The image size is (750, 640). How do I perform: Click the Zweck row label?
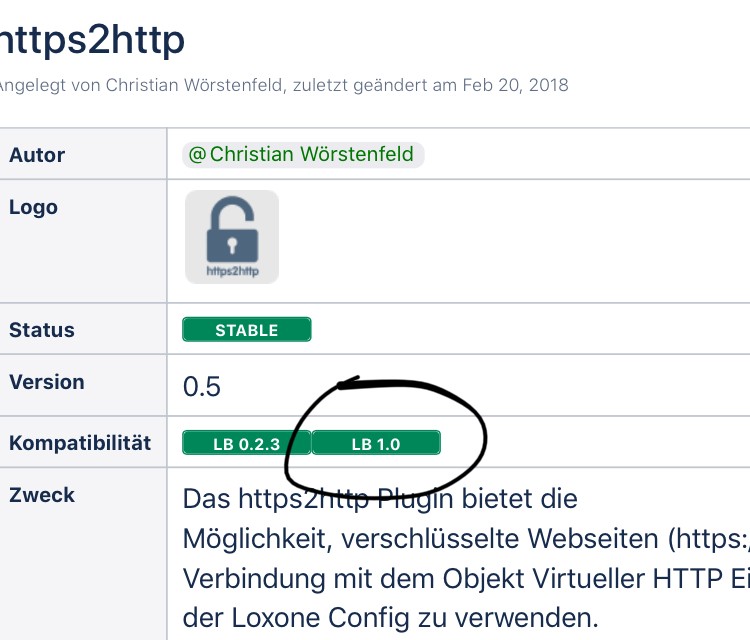click(x=42, y=495)
